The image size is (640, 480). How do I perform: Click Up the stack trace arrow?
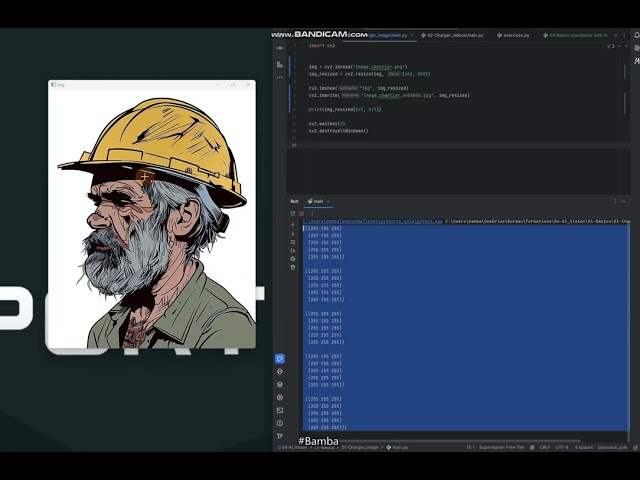(x=293, y=225)
